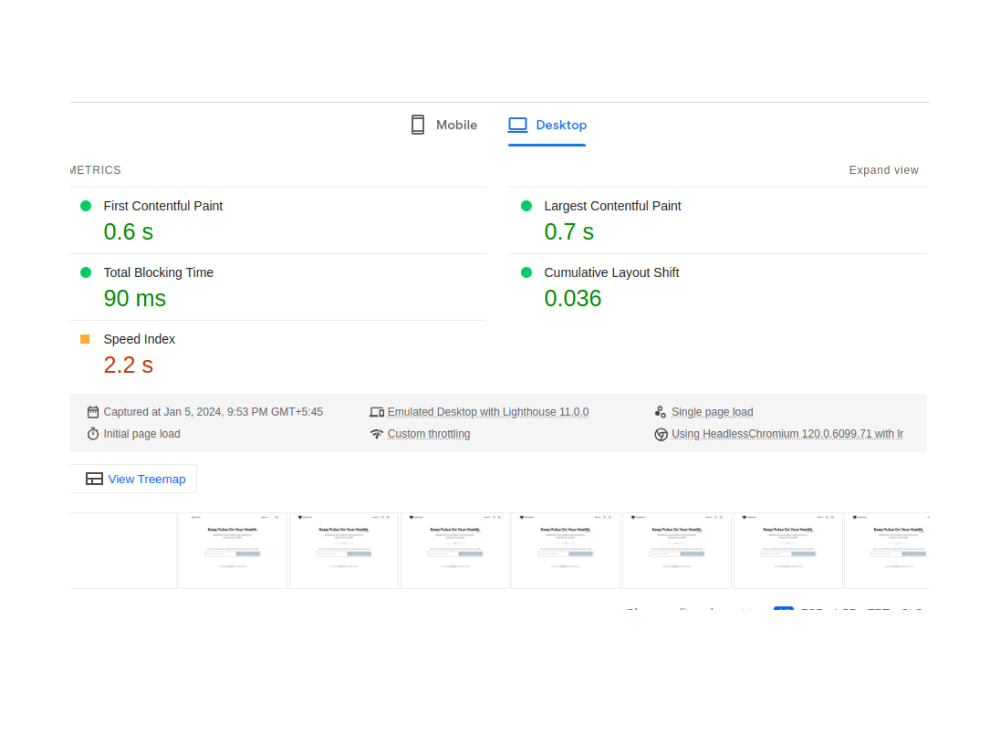Click the orange square beside Speed Index
Screen dimensions: 1000x750
tap(85, 339)
